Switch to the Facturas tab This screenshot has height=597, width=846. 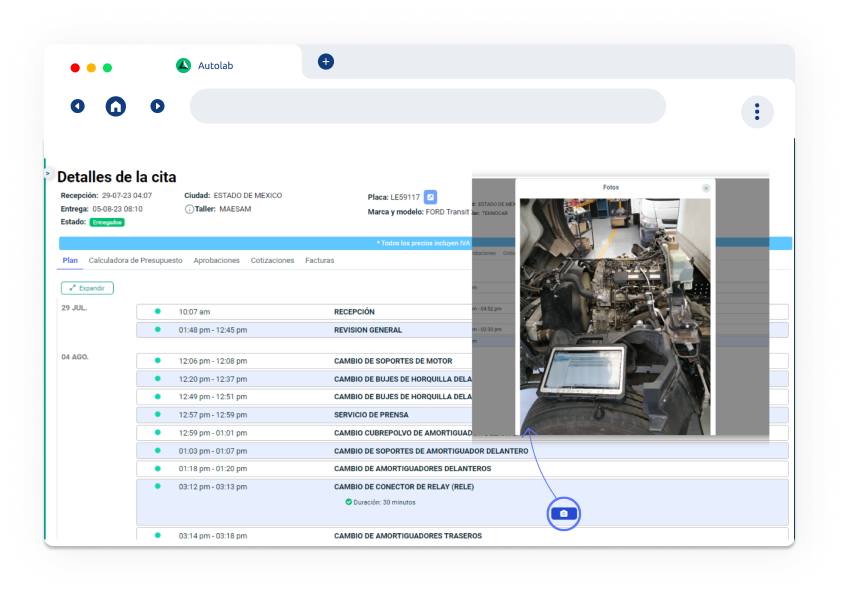coord(319,260)
